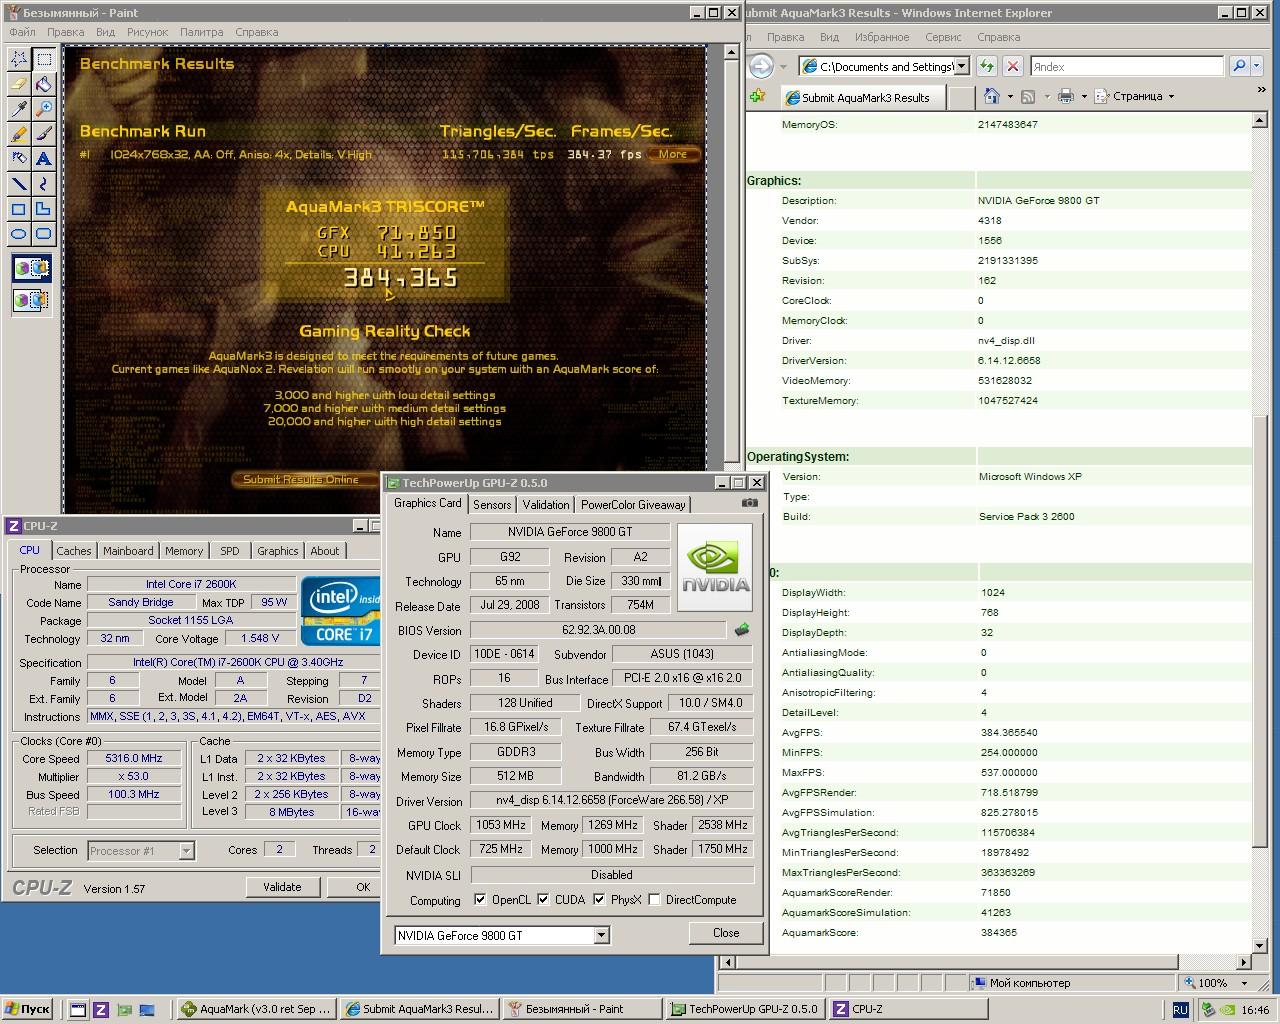This screenshot has height=1024, width=1280.
Task: Open the AquaMark taskbar button
Action: (256, 1009)
